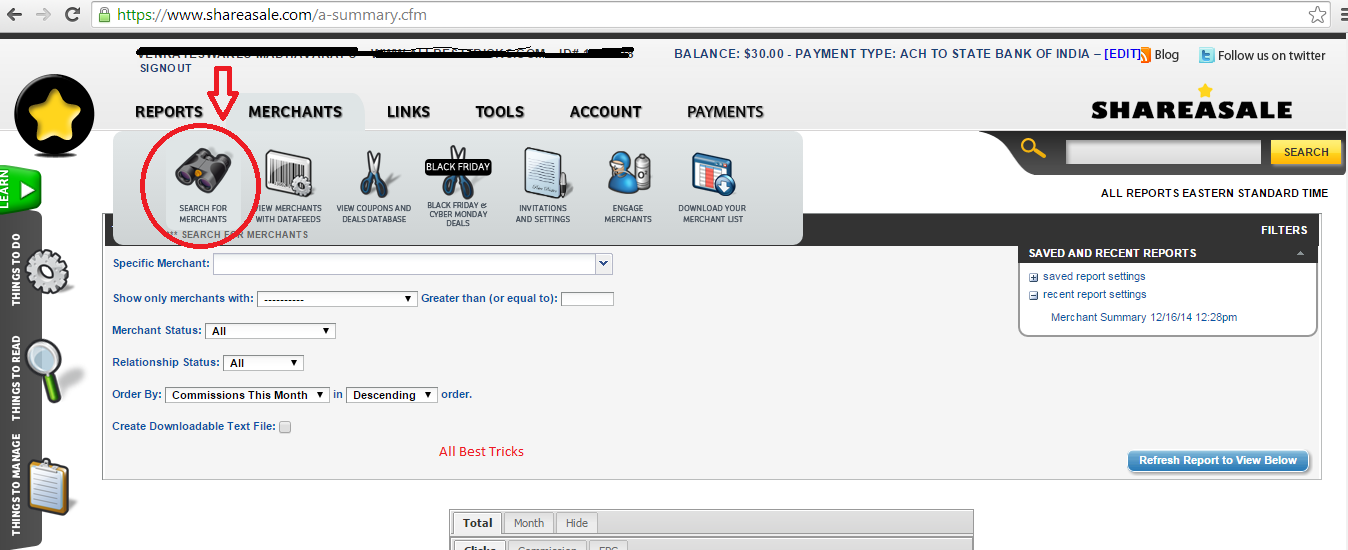Click the orange search magnifier icon
Image resolution: width=1348 pixels, height=550 pixels.
click(1033, 149)
